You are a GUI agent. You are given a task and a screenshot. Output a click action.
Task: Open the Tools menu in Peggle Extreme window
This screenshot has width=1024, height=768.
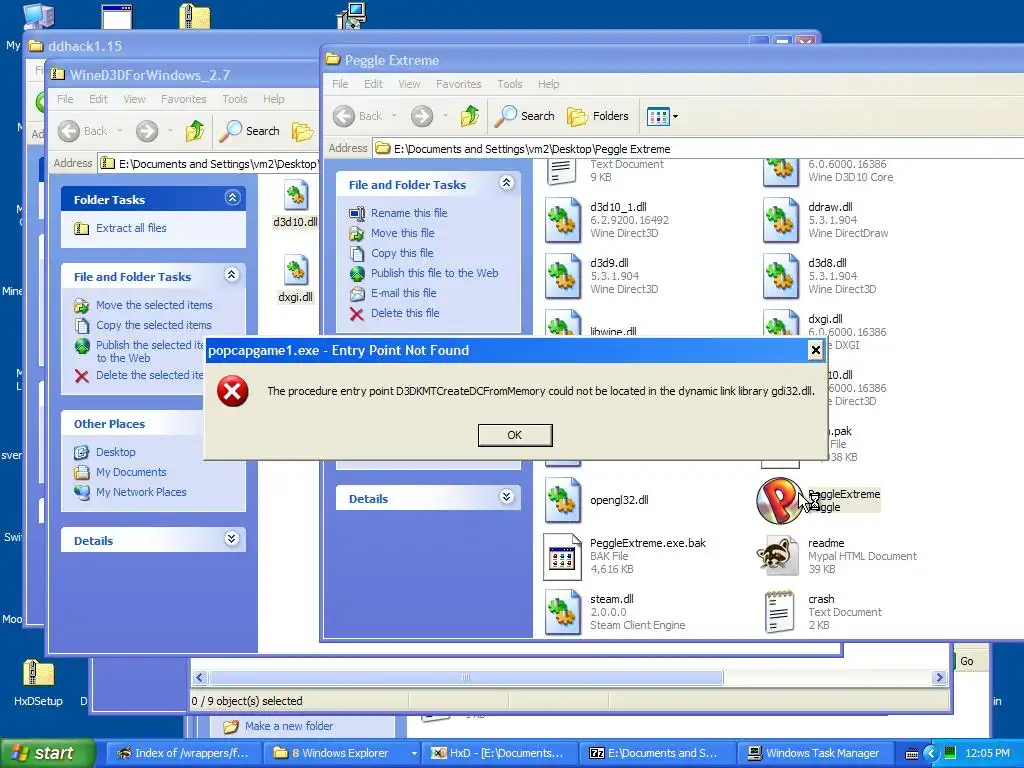click(509, 84)
